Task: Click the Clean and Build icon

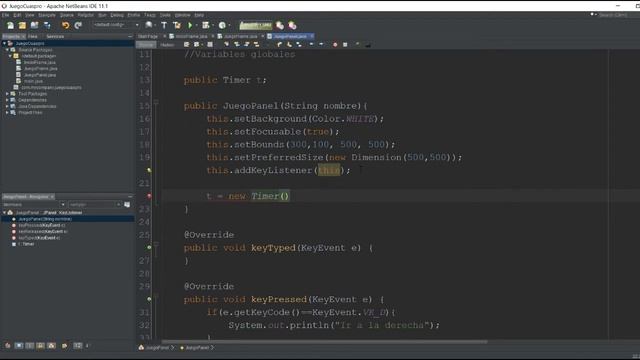Action: 177,25
